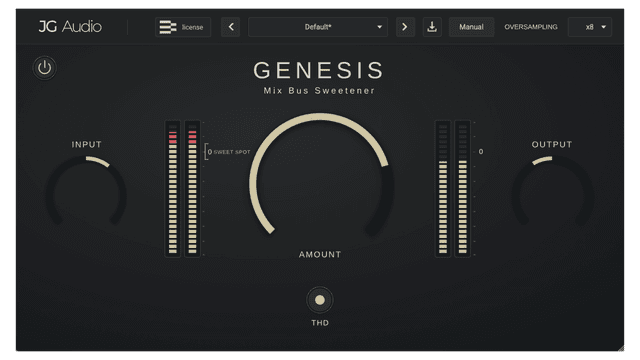This screenshot has width=640, height=360.
Task: Save preset with the download icon
Action: tap(432, 27)
